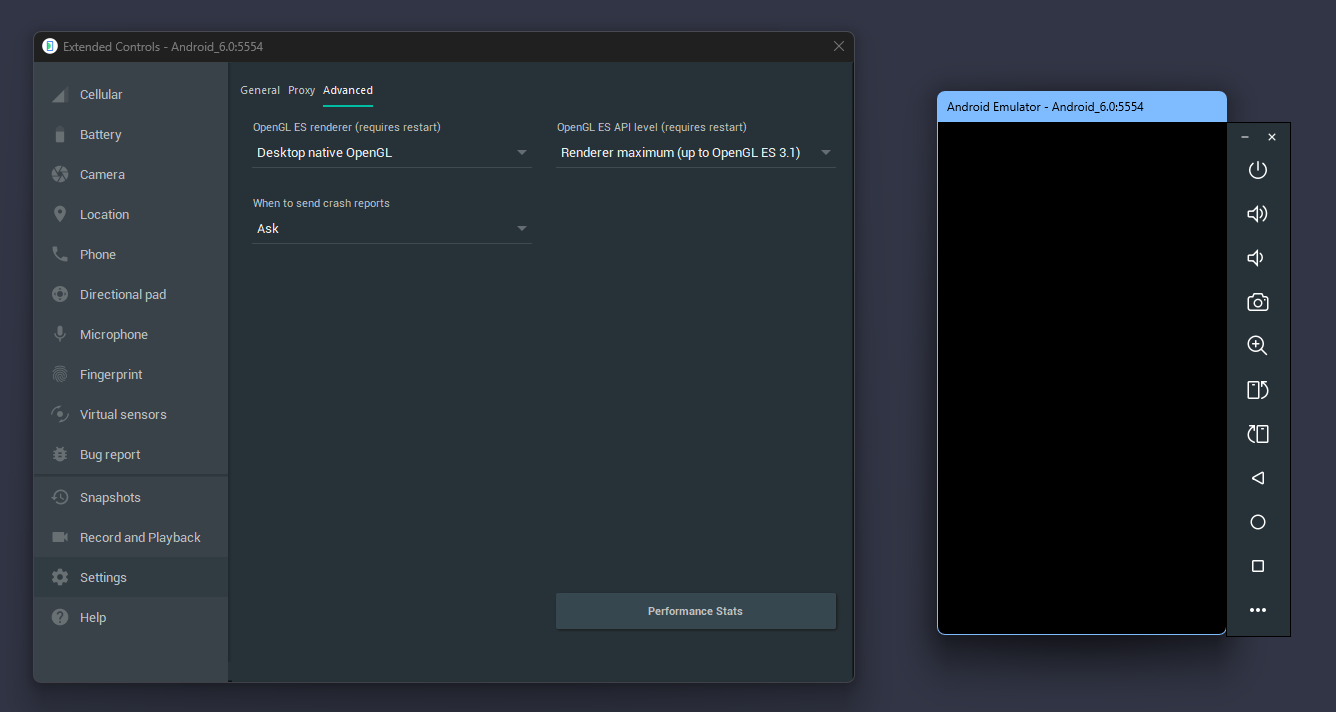The width and height of the screenshot is (1336, 712).
Task: Open the Virtual sensors section
Action: pyautogui.click(x=123, y=414)
